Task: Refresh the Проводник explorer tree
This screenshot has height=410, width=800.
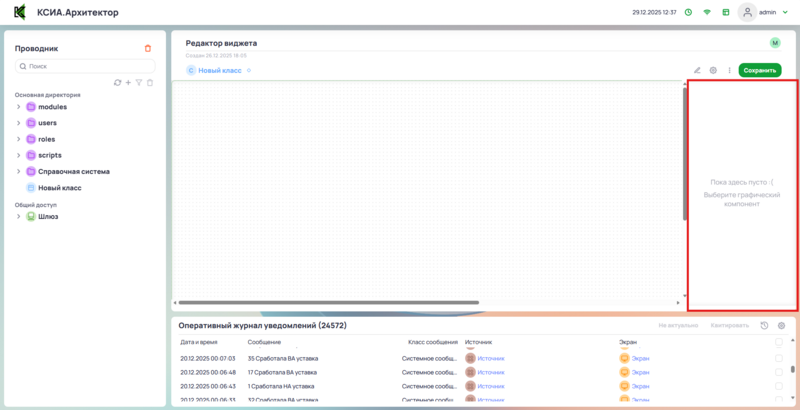Action: point(117,82)
